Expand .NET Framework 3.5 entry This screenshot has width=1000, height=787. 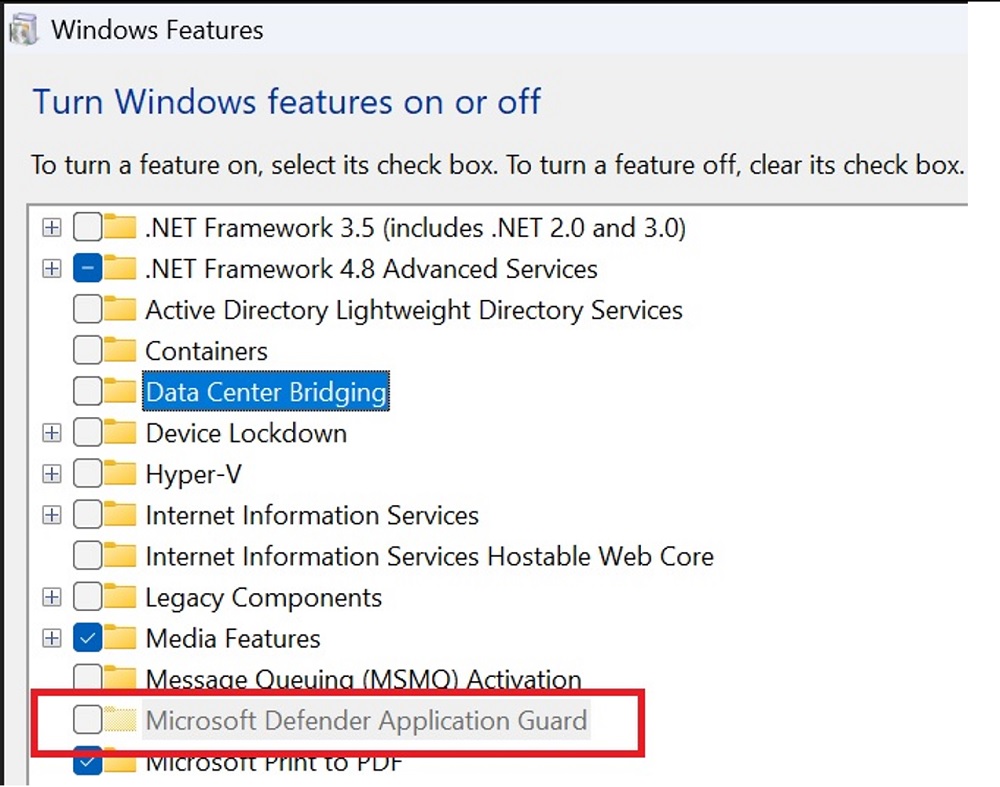pyautogui.click(x=51, y=227)
